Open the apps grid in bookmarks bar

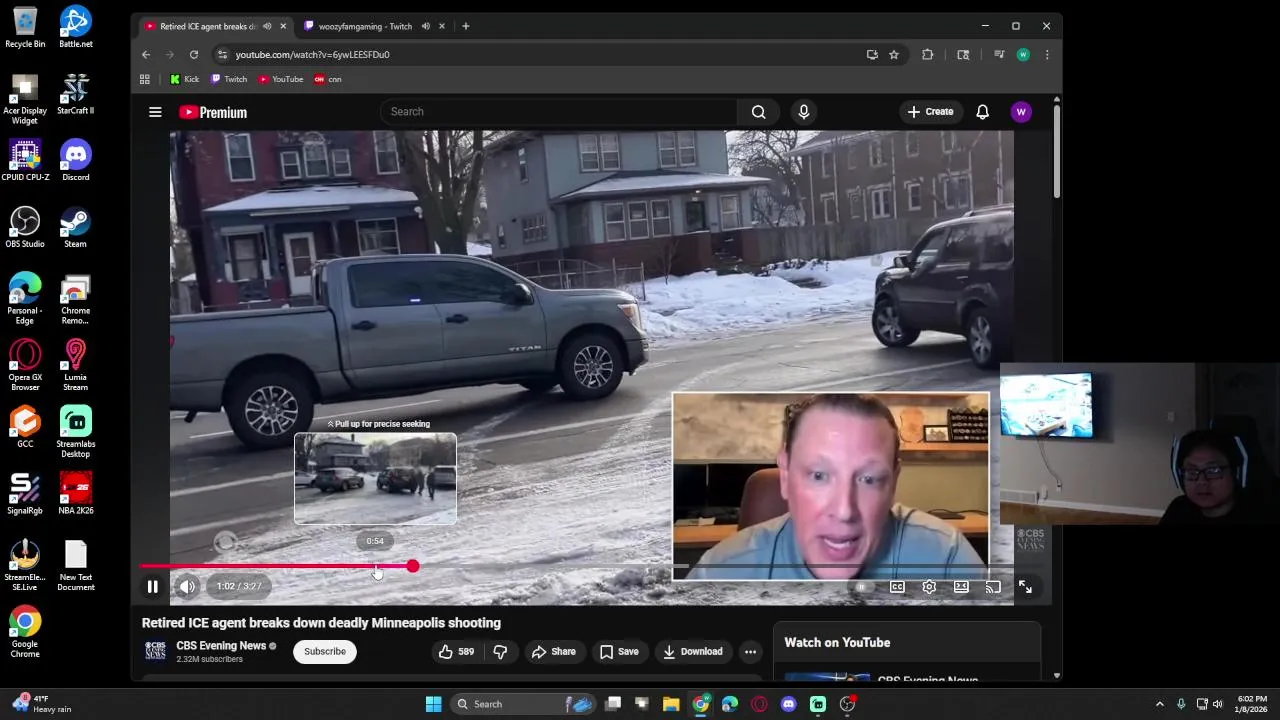point(145,79)
